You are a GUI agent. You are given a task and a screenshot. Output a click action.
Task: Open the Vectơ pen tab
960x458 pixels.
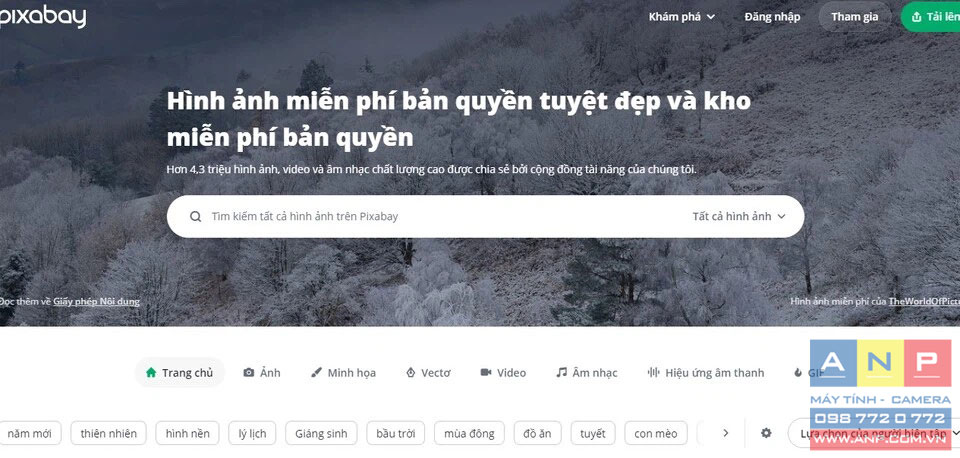pyautogui.click(x=428, y=372)
